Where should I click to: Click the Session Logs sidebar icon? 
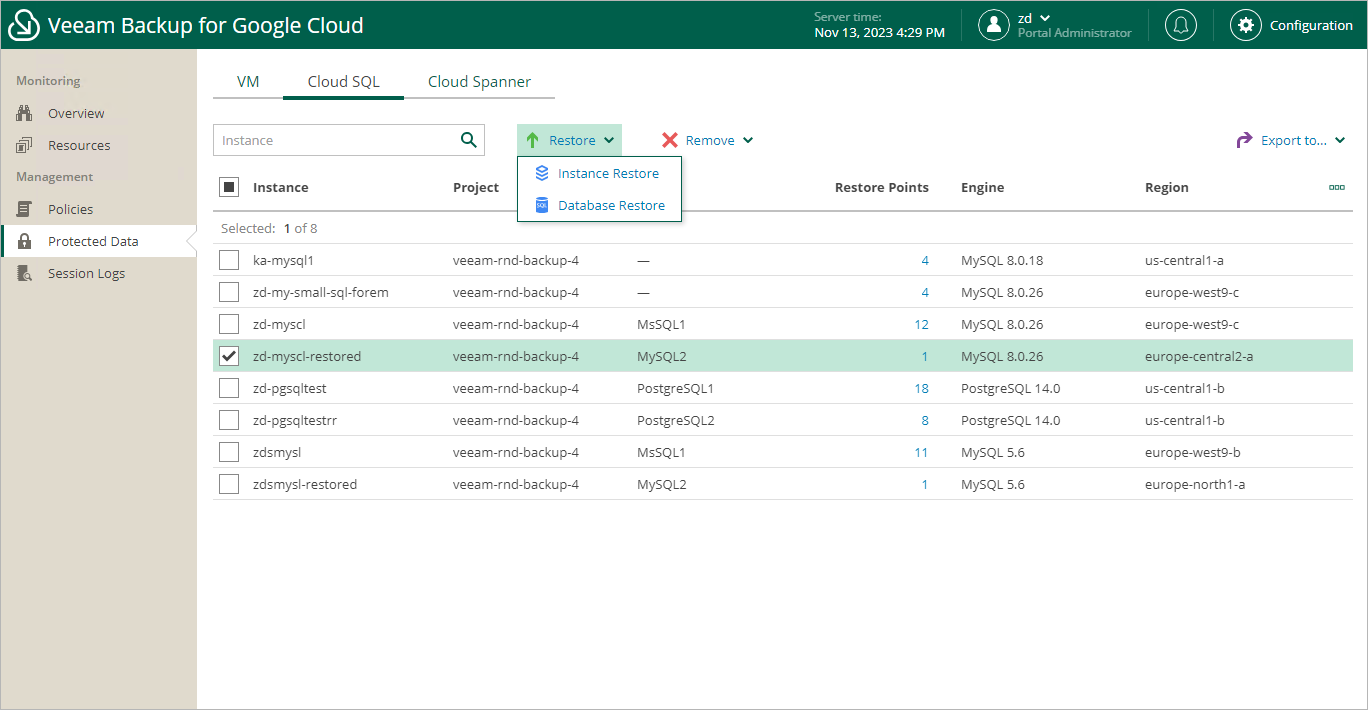coord(25,273)
